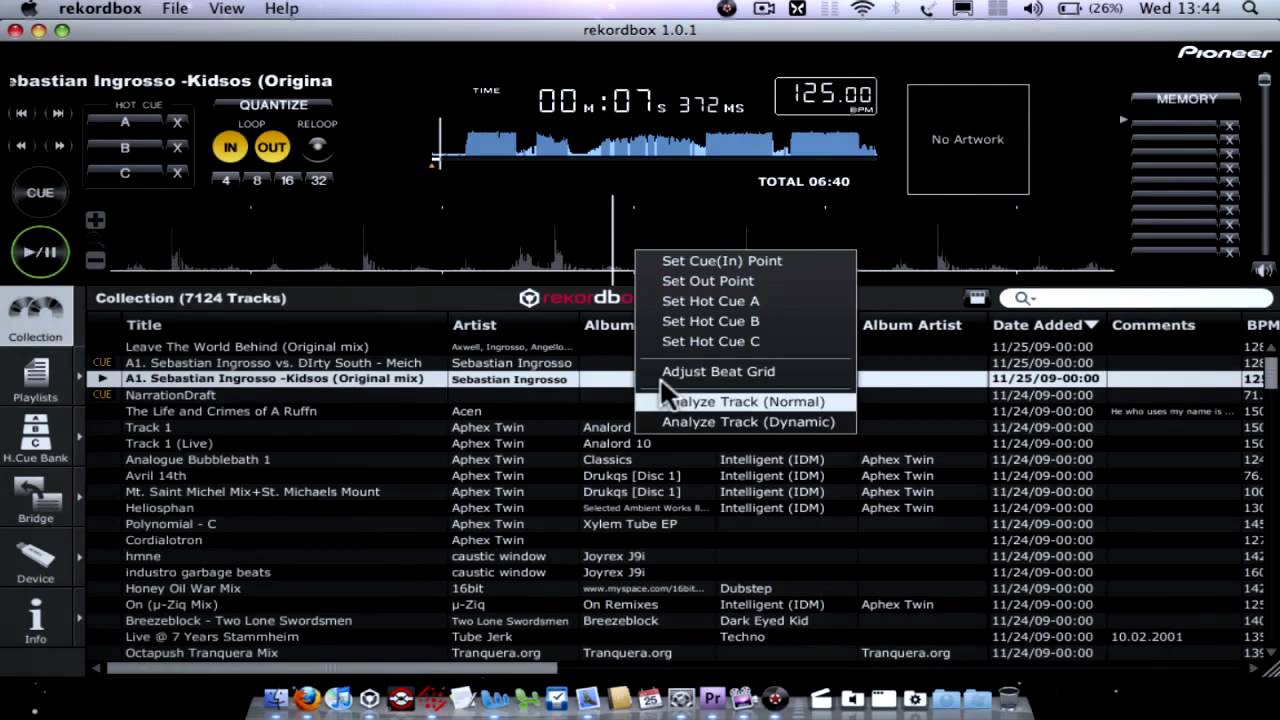Clear Hot Cue A with its X button
Viewport: 1280px width, 720px height.
click(177, 122)
